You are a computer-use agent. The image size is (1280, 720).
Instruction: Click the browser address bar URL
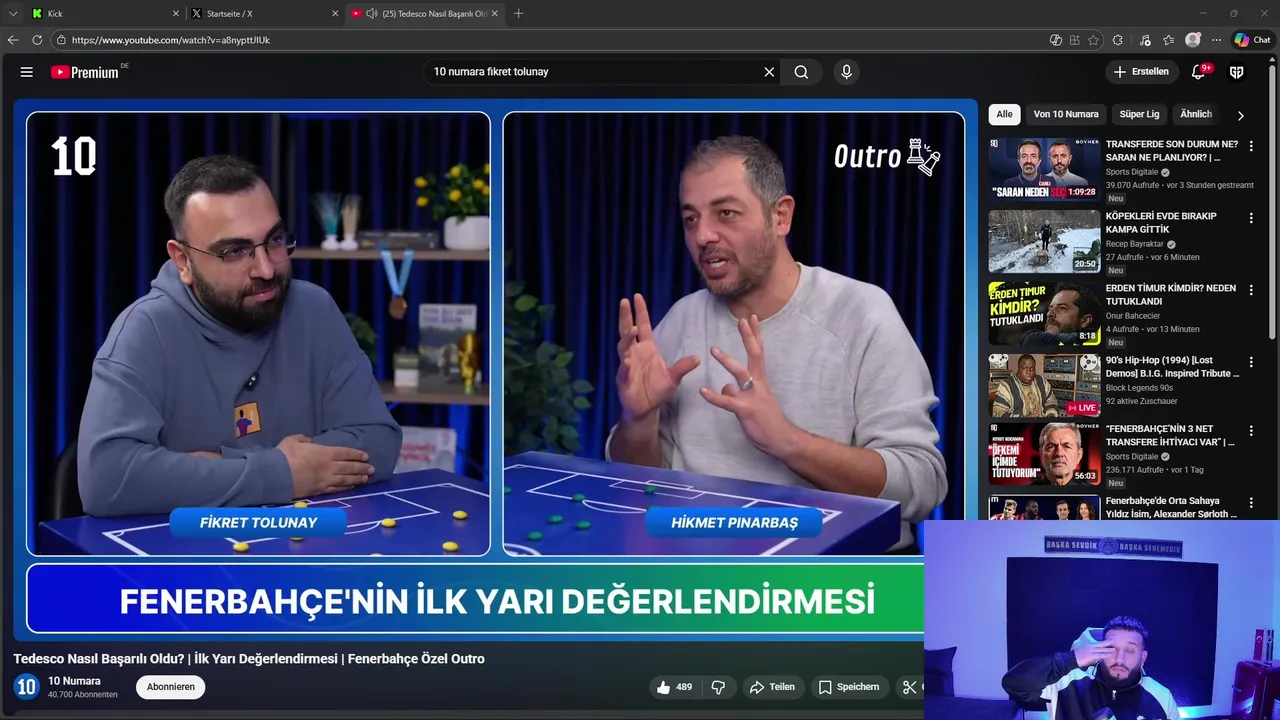(171, 40)
